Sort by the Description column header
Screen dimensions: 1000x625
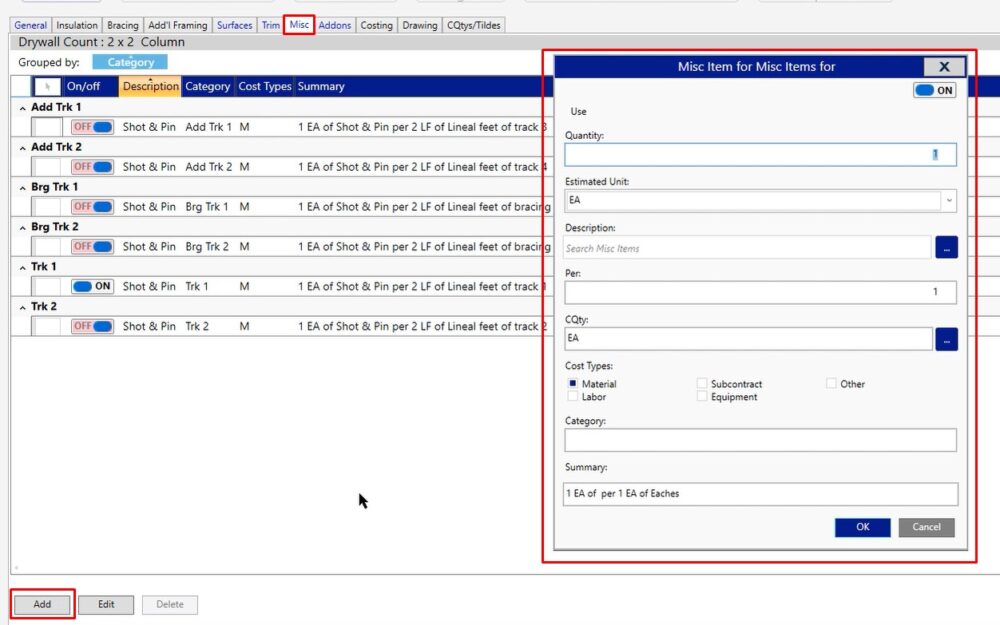[150, 87]
